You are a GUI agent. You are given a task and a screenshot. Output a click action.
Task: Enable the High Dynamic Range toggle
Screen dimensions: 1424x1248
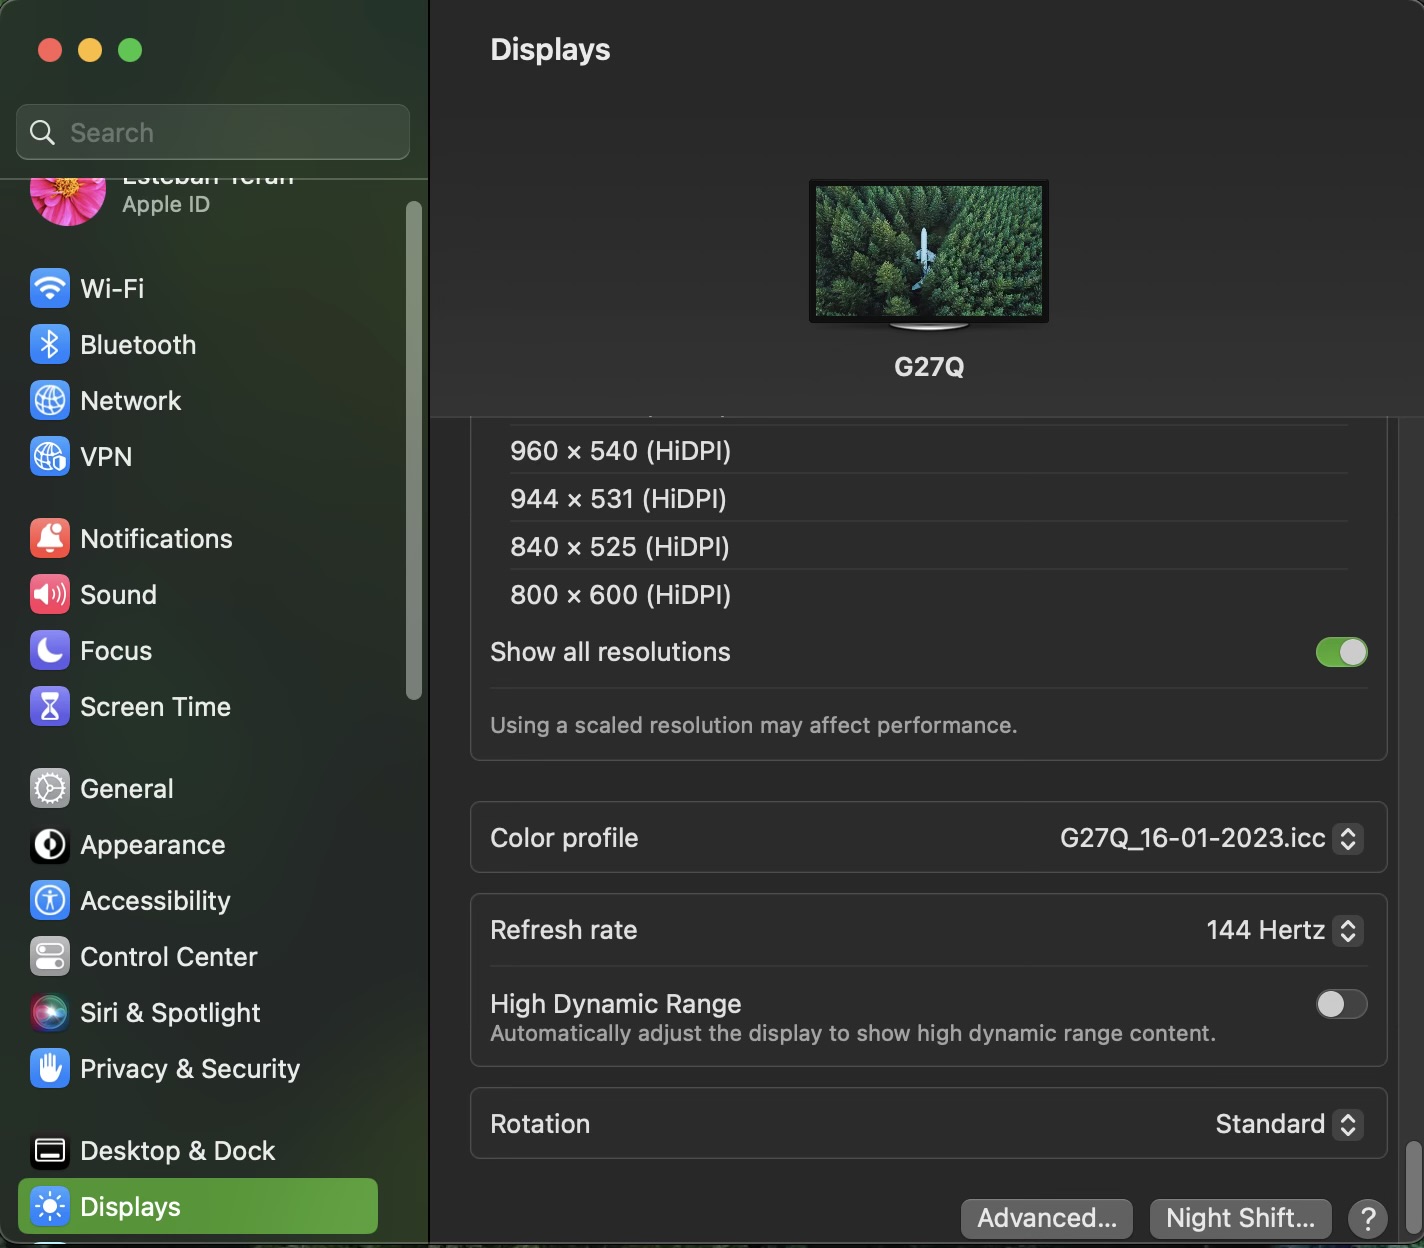1341,1004
